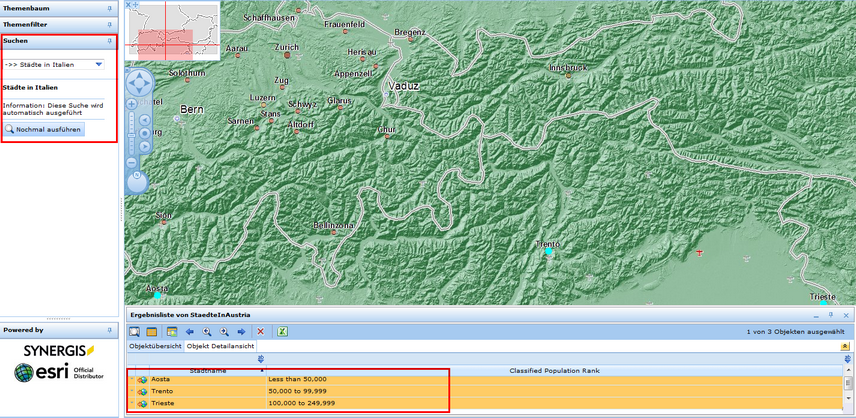
Task: Select the Aosta city name cell
Action: [208, 379]
